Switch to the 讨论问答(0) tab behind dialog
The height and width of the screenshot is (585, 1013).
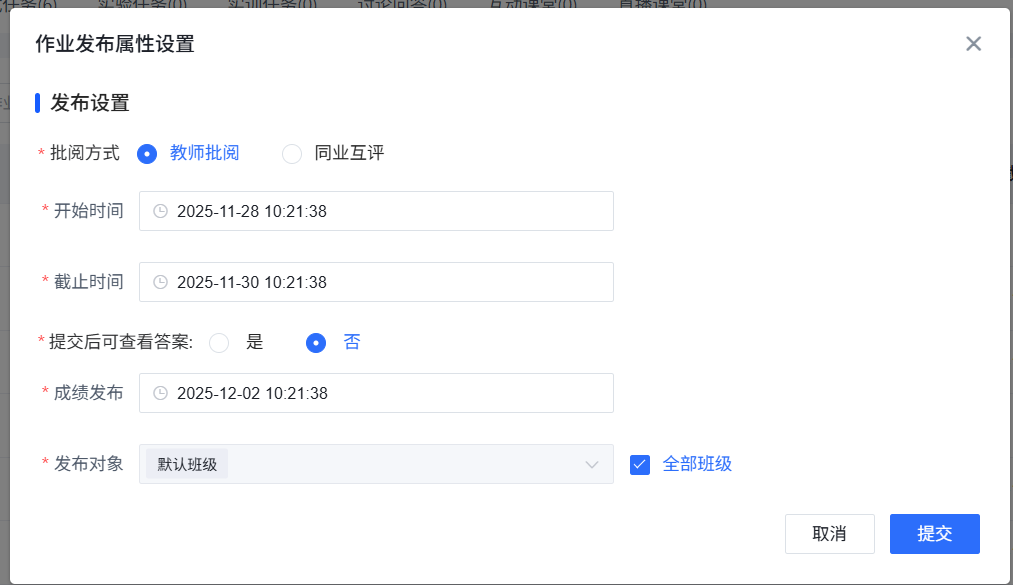(402, 5)
